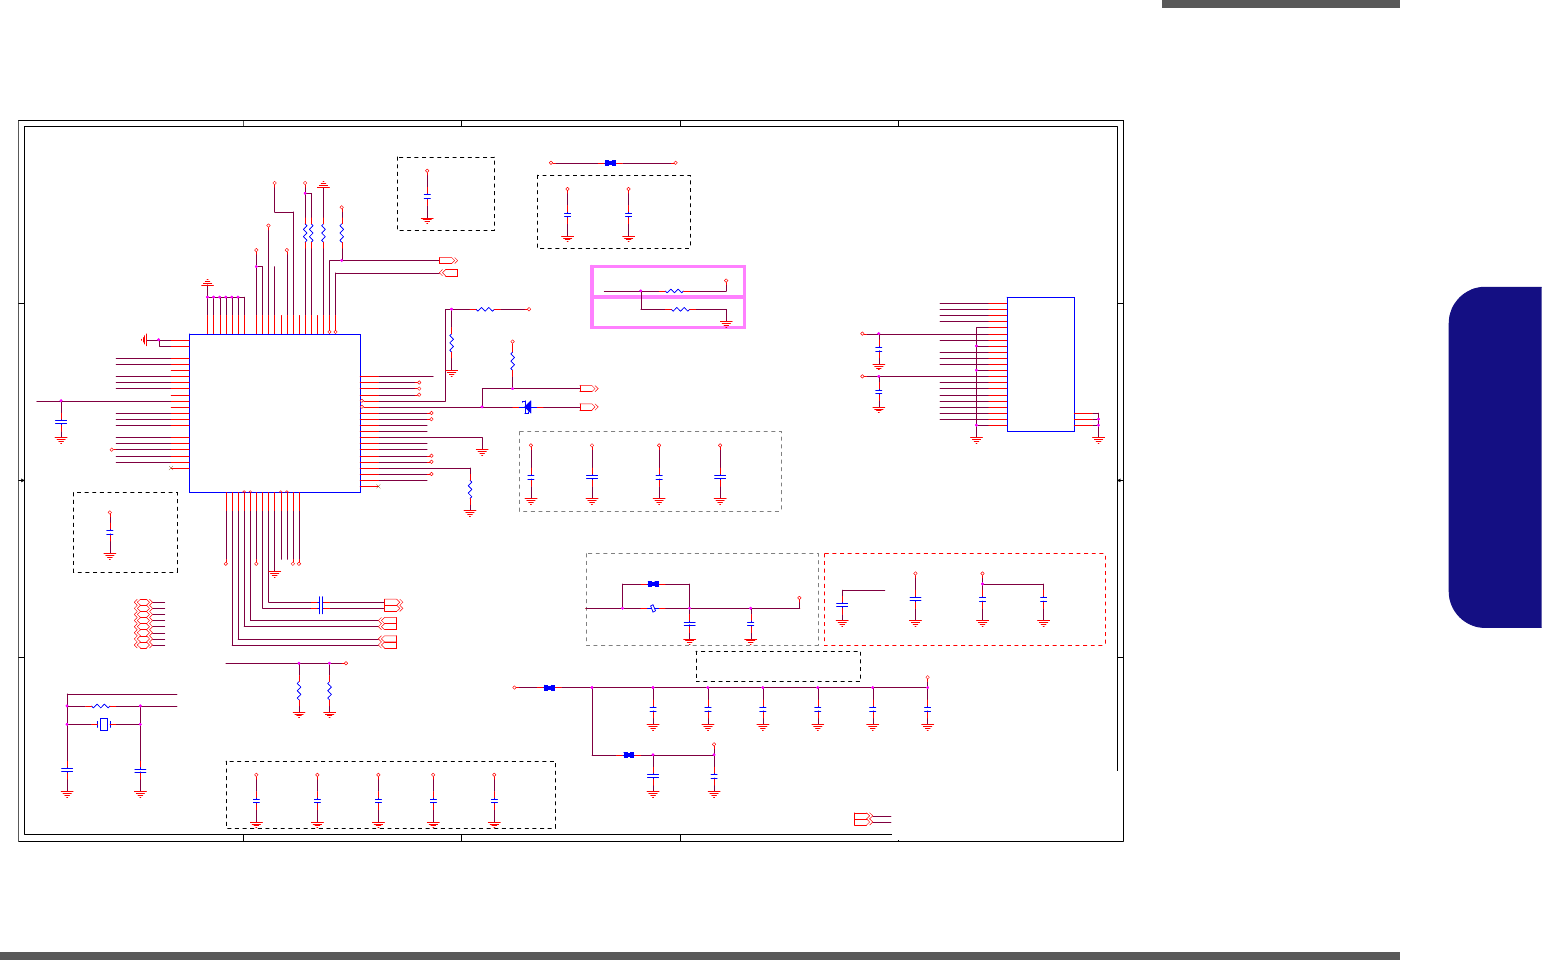Screen dimensions: 1542x960
Task: Select upper resistor in pink highlighted box
Action: pos(675,291)
